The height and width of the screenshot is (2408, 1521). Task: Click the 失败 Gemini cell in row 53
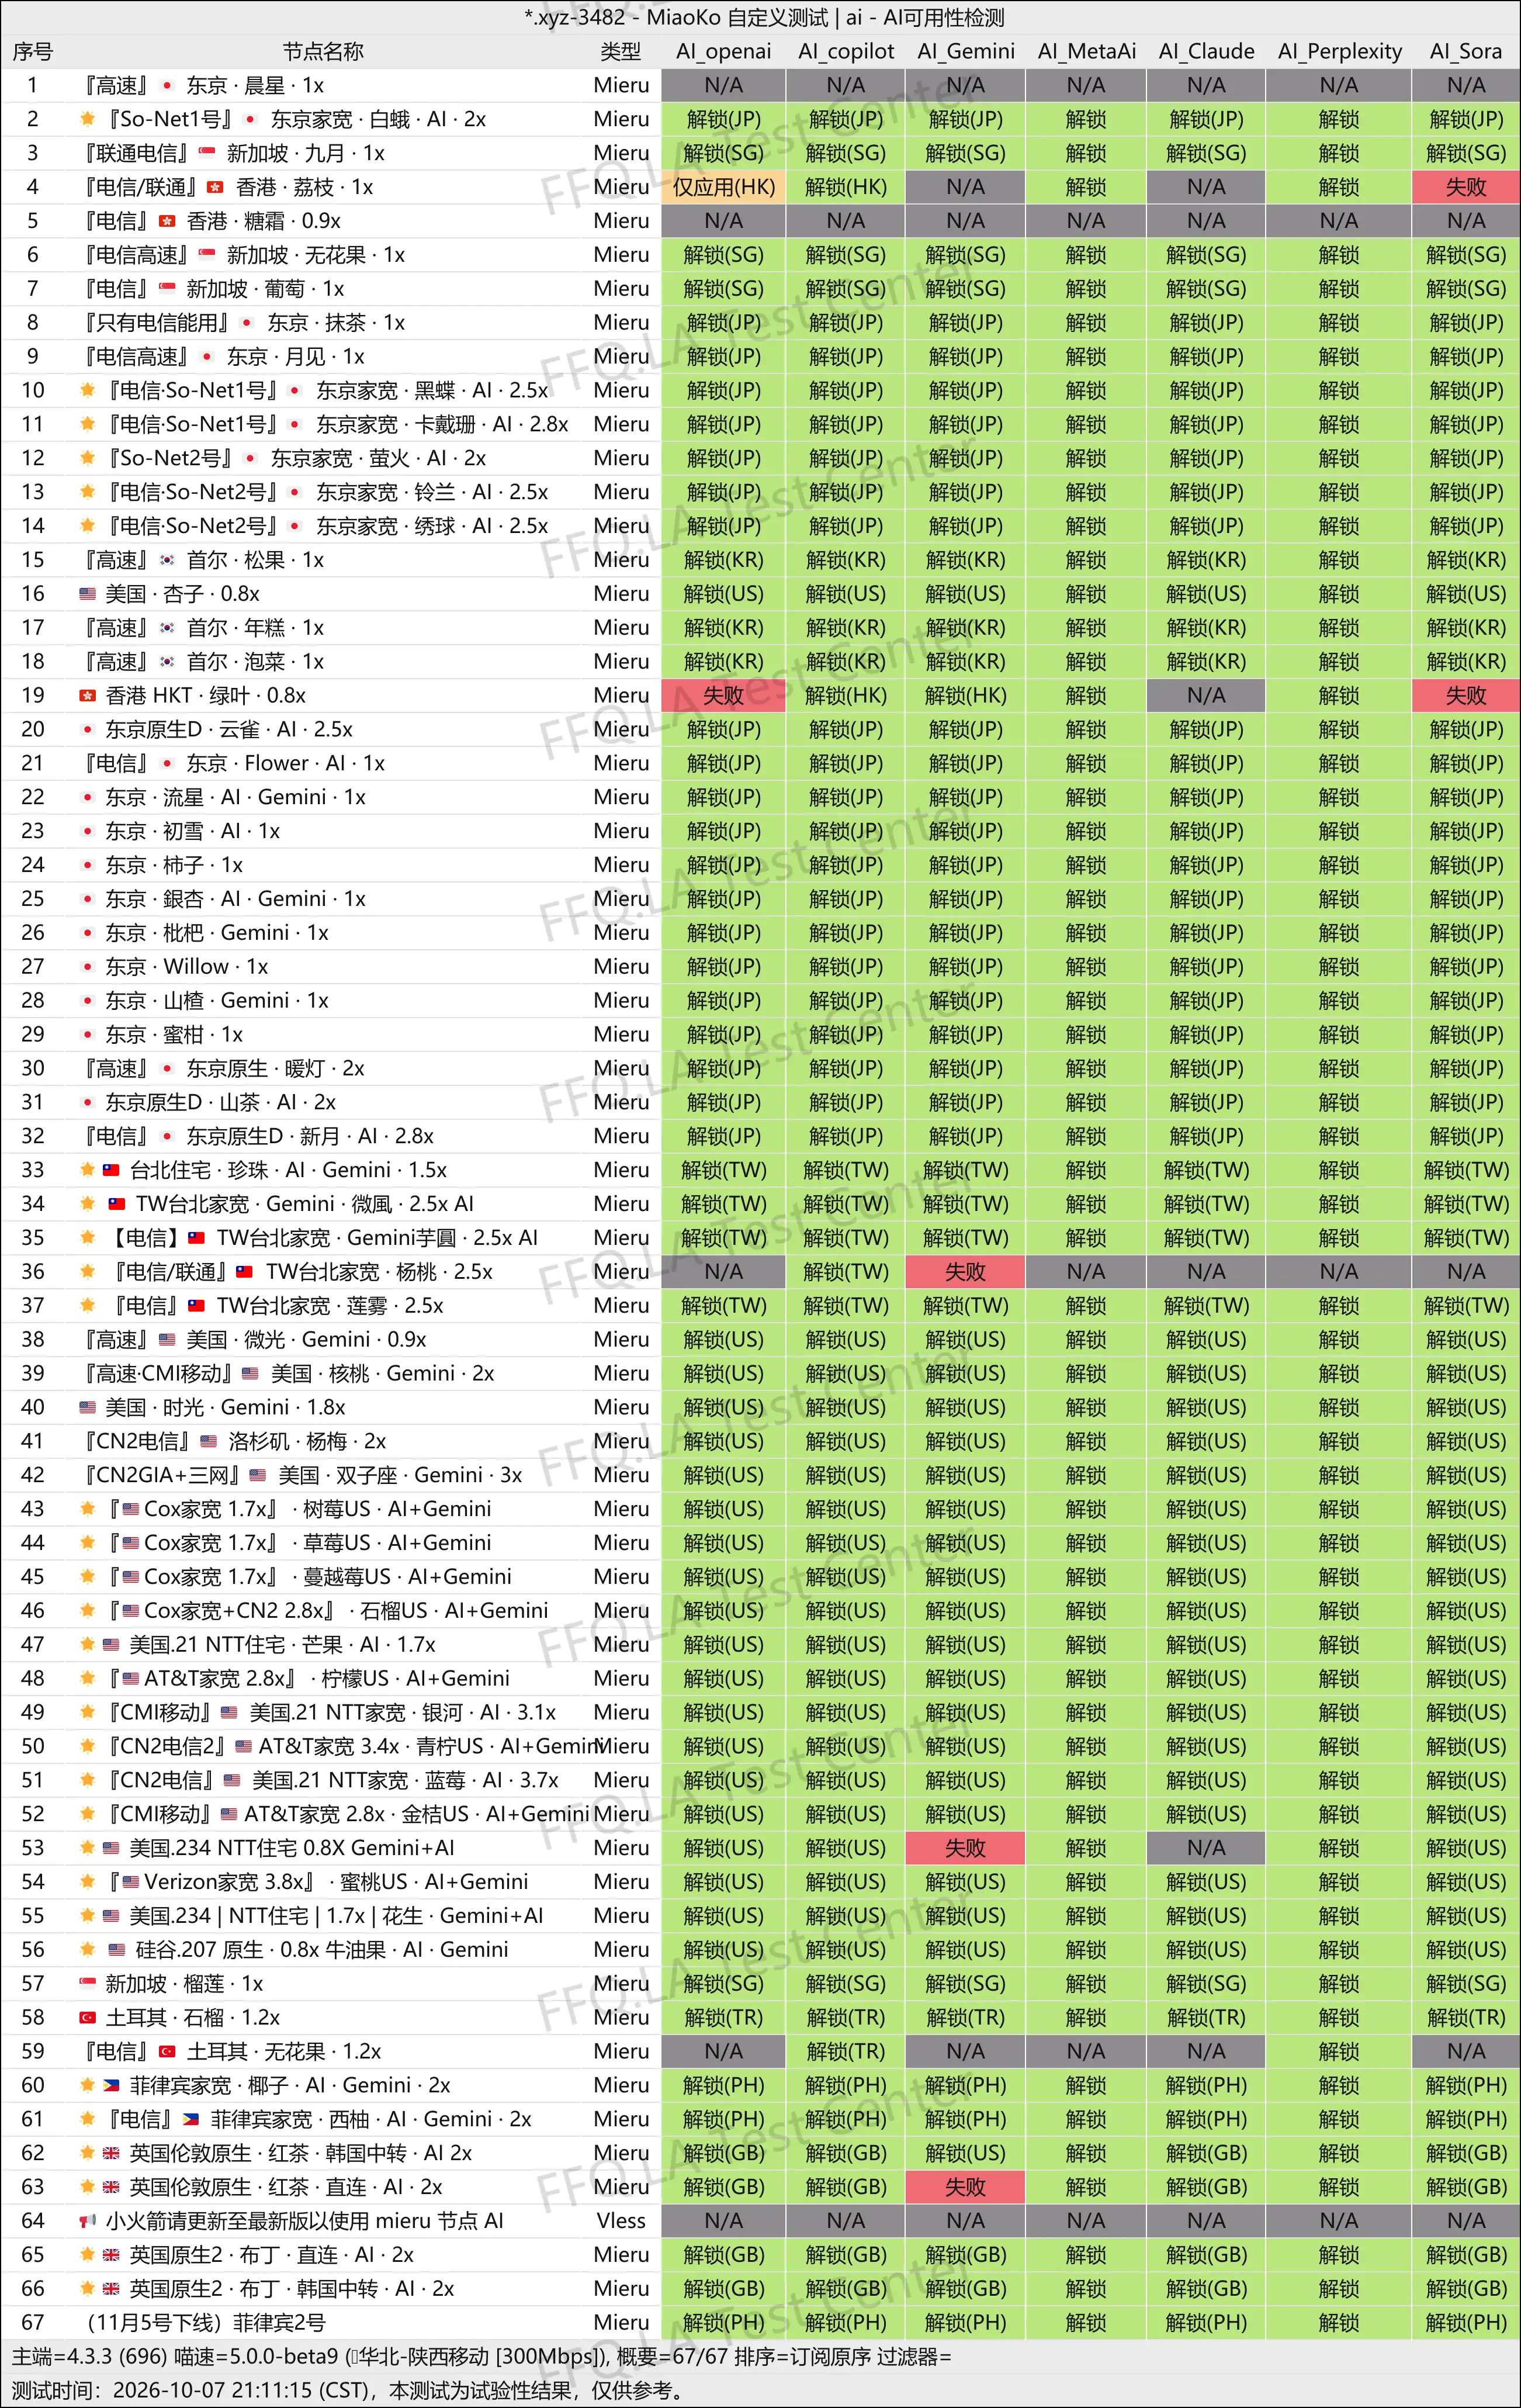pos(966,1848)
